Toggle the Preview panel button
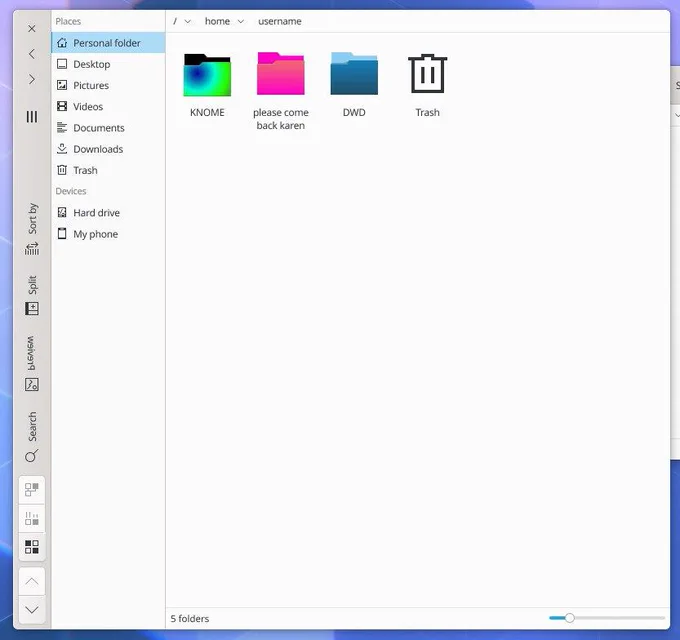680x640 pixels. pyautogui.click(x=32, y=363)
